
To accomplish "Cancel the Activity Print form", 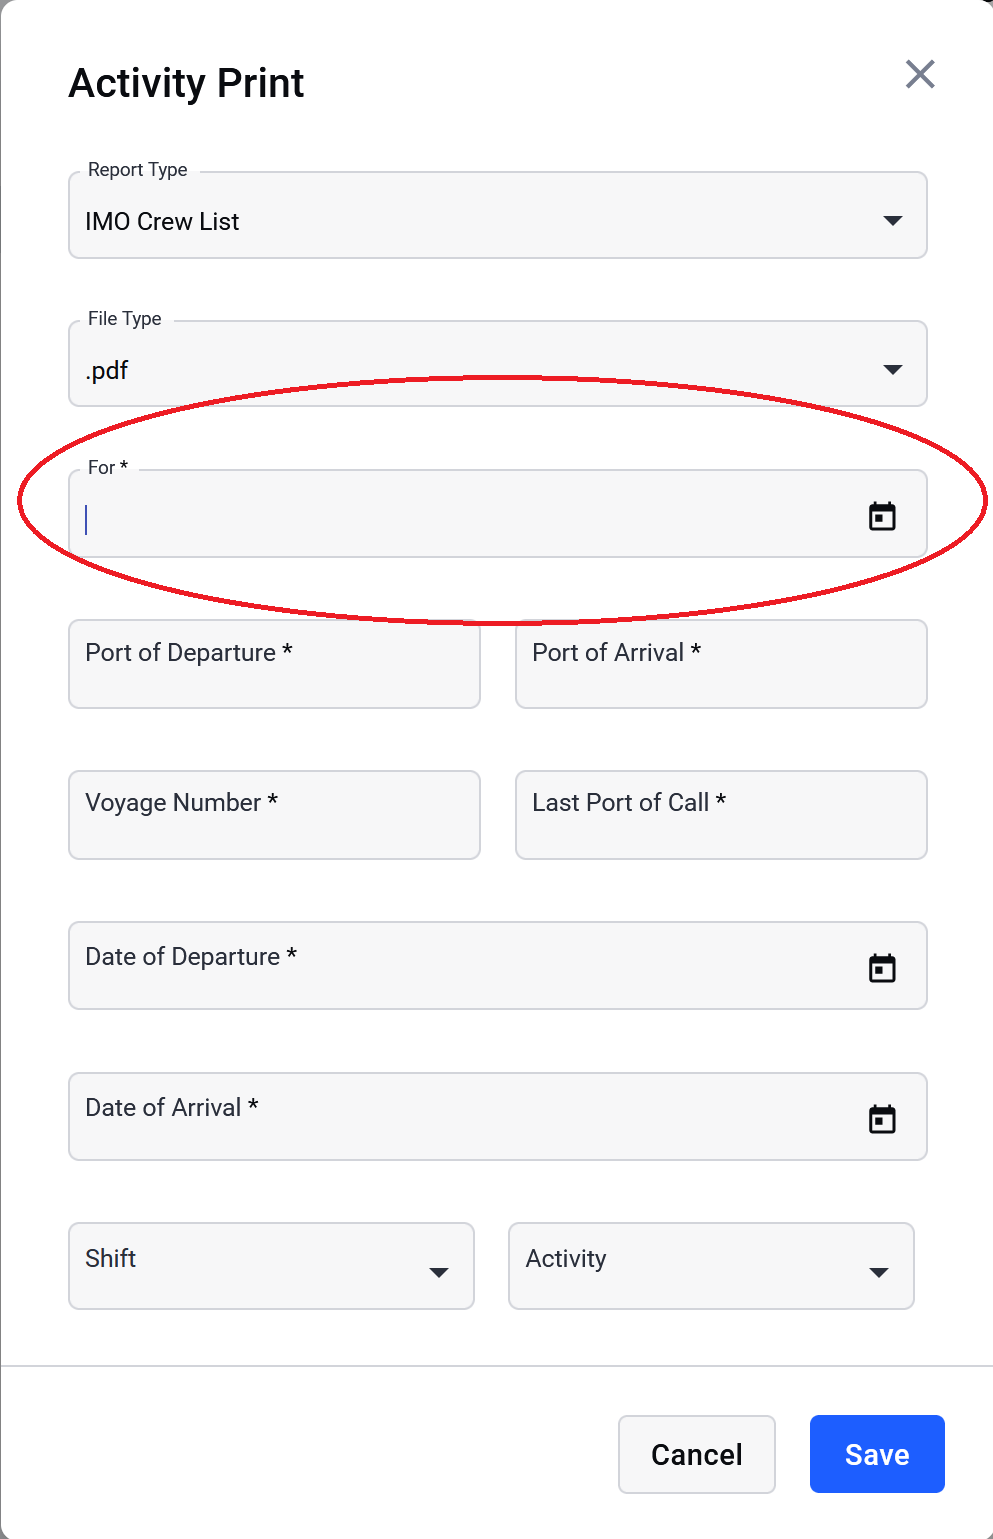I will [697, 1454].
